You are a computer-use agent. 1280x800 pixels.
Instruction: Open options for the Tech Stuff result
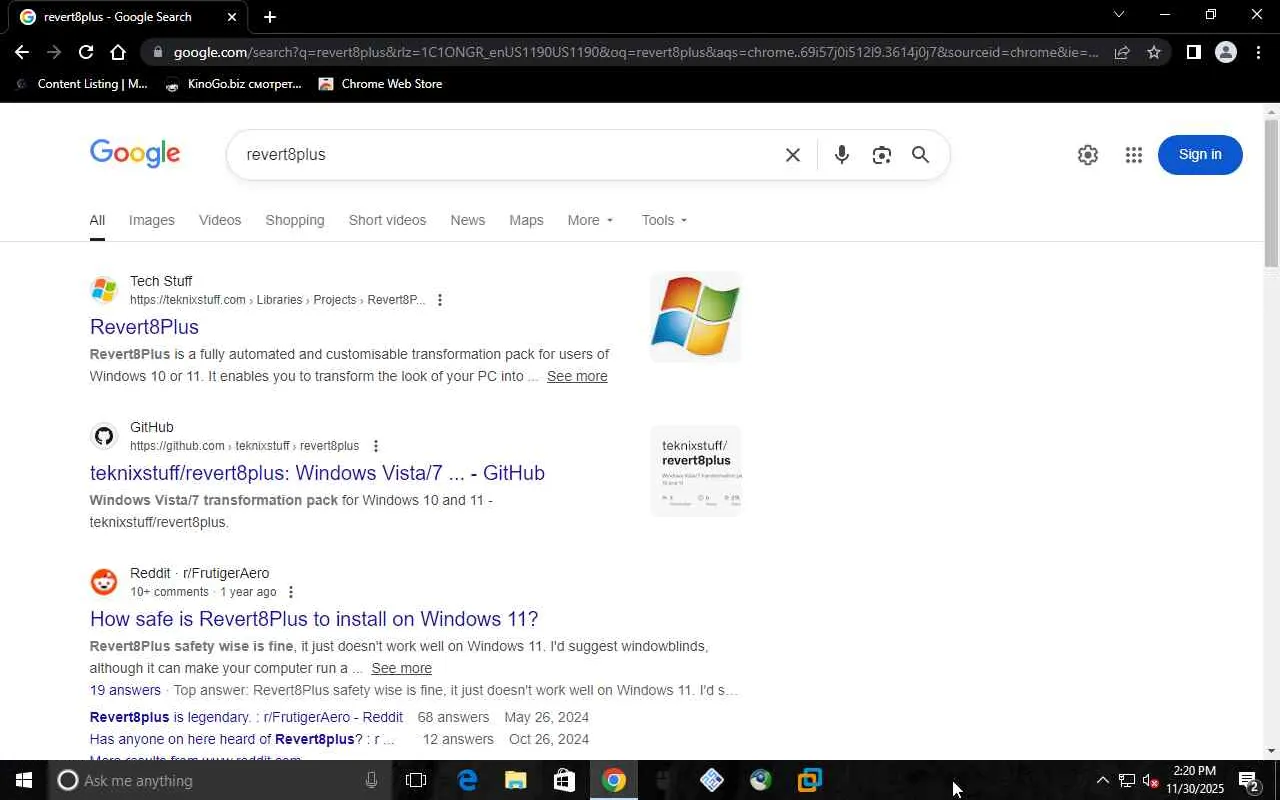(440, 300)
